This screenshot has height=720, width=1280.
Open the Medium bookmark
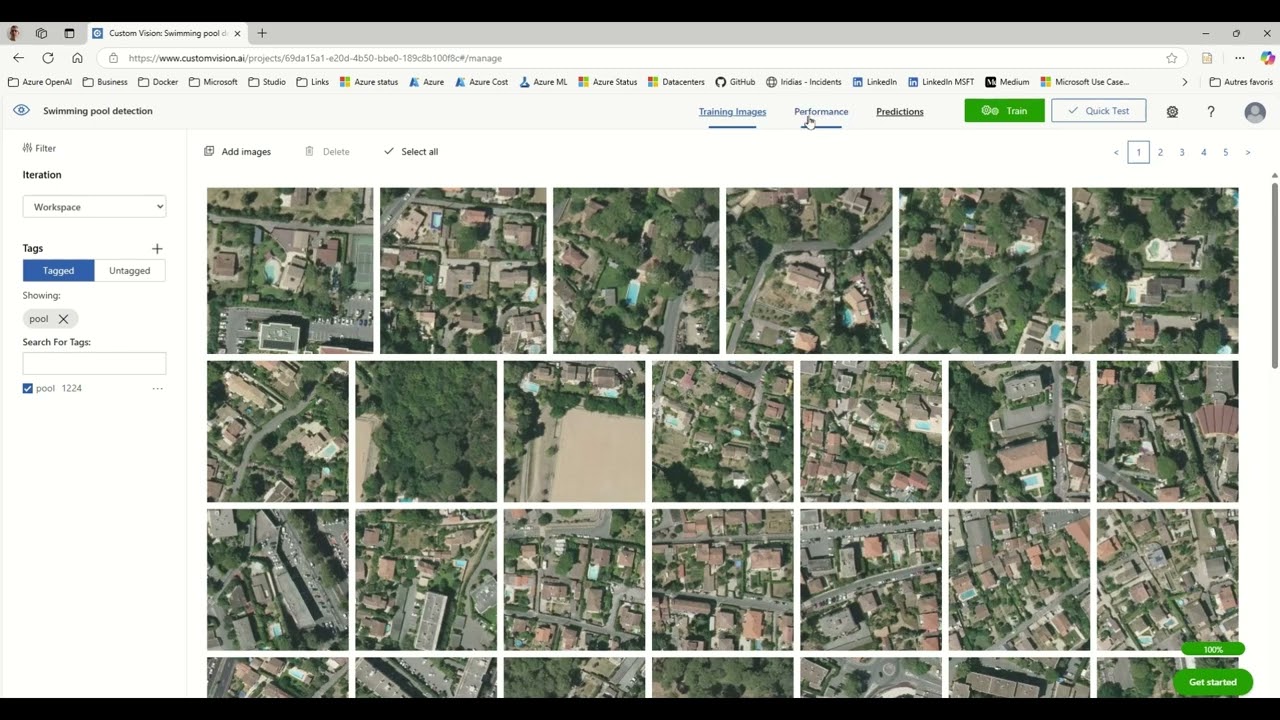tap(1007, 82)
